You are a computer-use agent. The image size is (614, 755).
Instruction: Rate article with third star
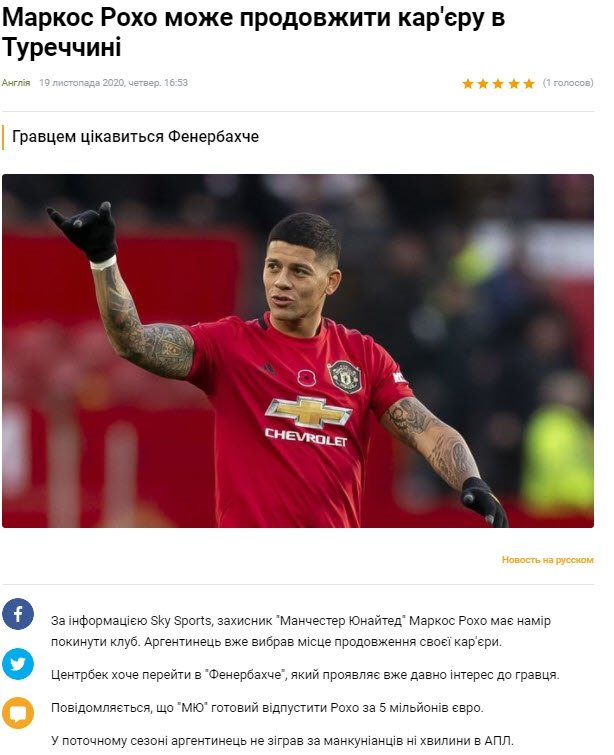tap(498, 84)
